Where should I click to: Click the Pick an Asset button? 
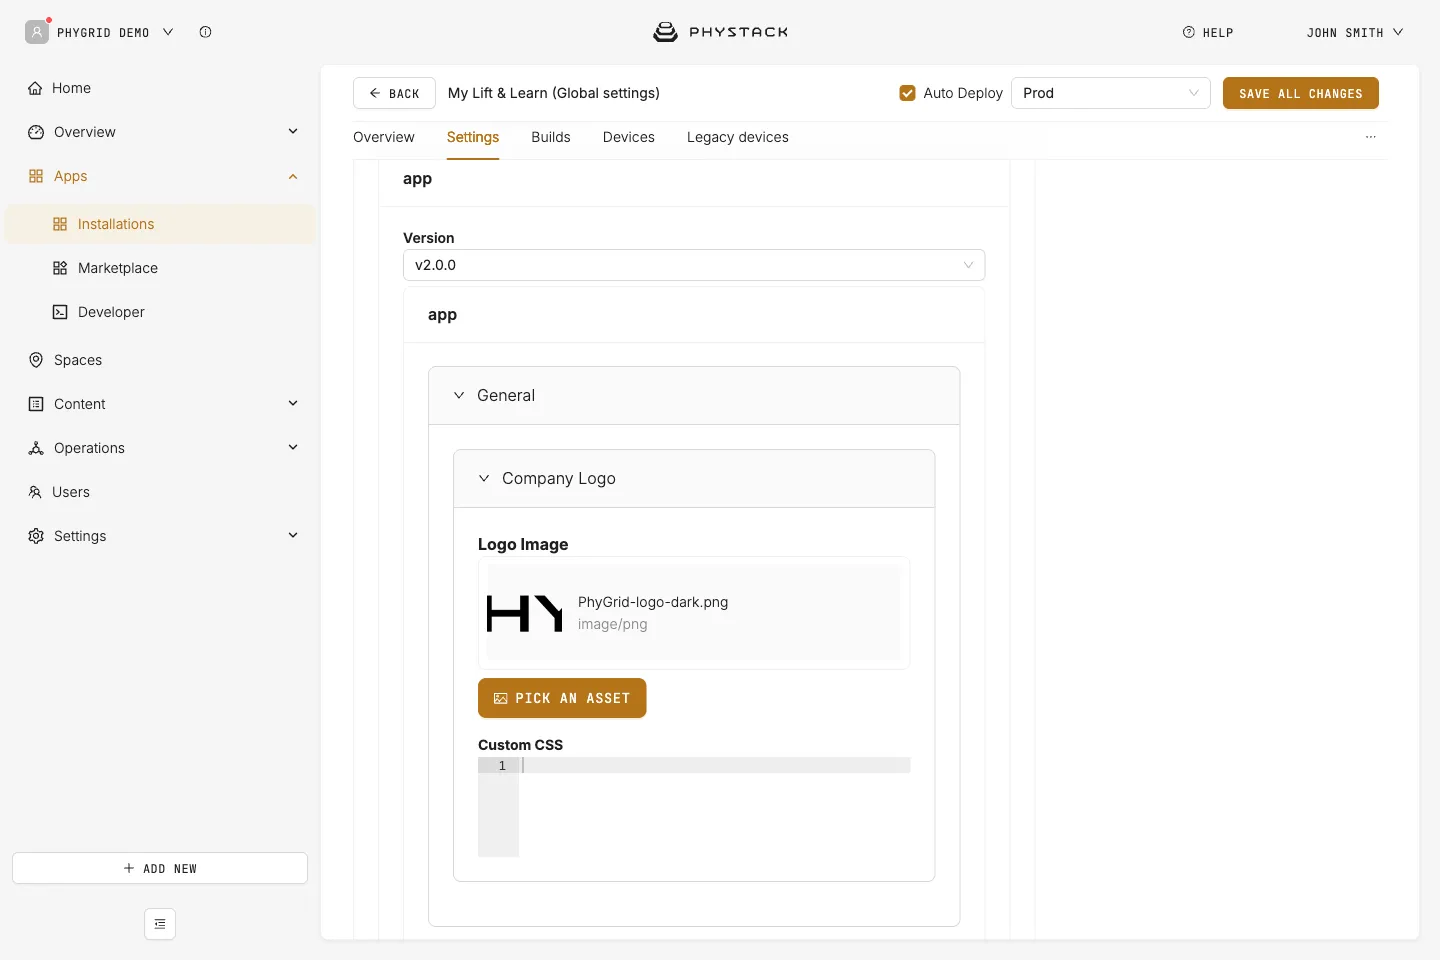tap(562, 698)
